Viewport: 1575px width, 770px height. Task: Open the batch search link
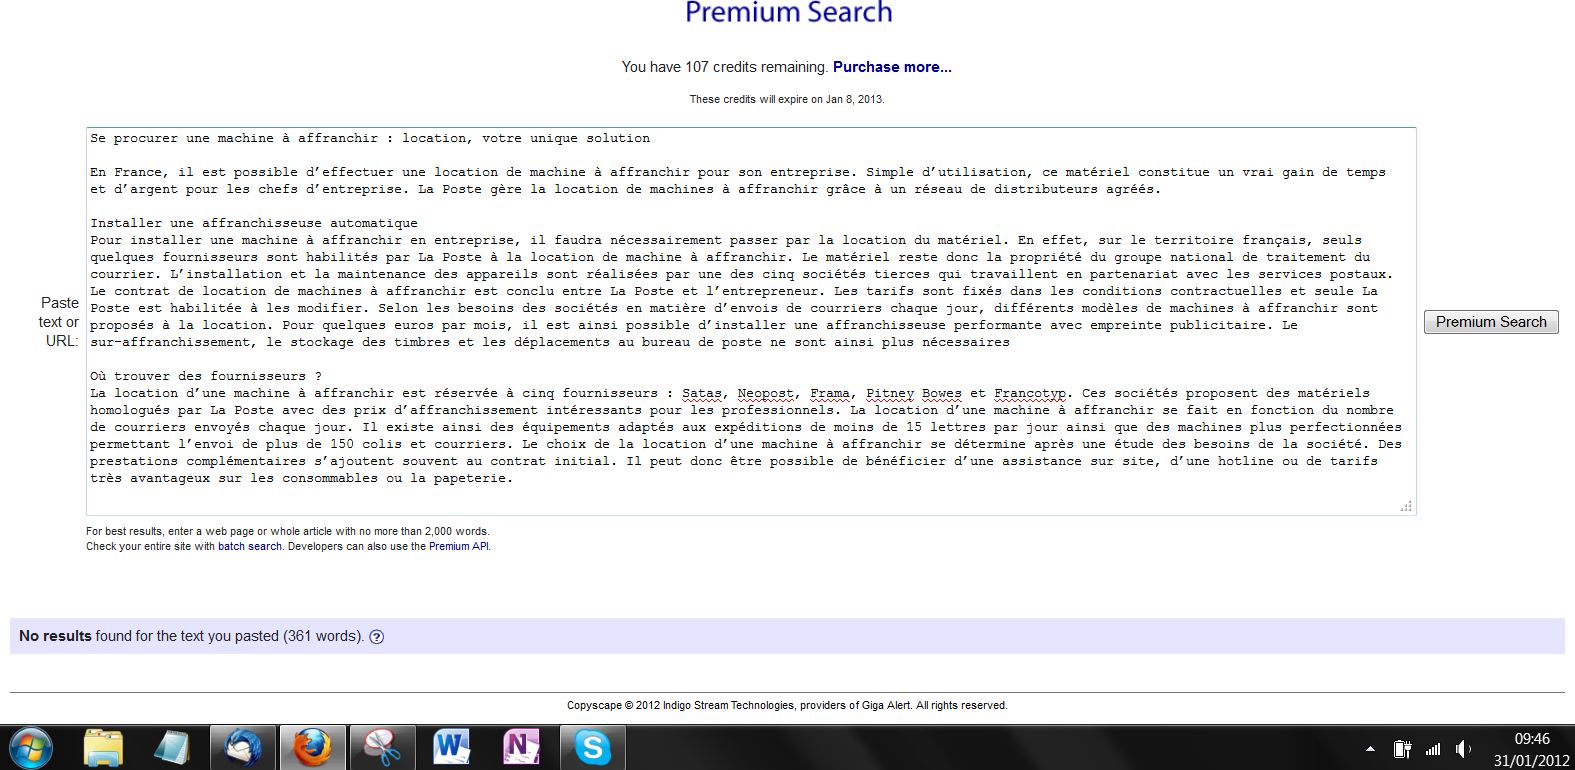pos(249,547)
